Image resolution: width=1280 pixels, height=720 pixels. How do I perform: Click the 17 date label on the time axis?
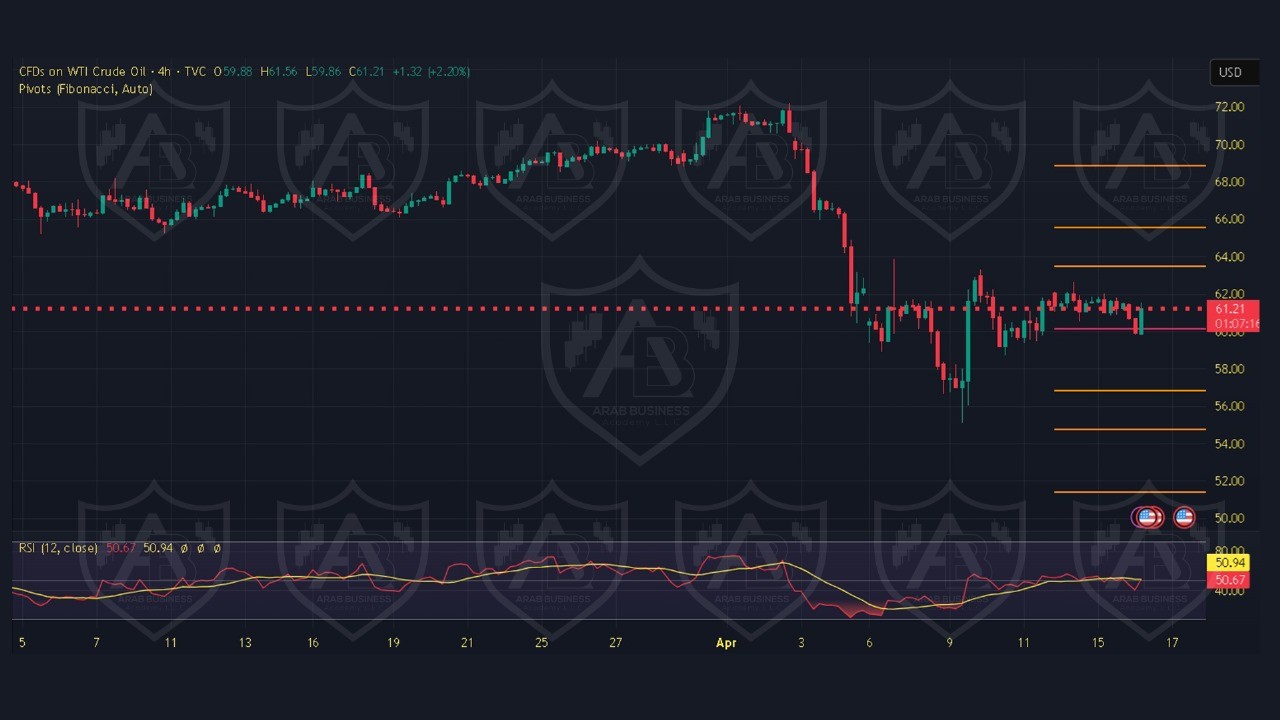pos(1172,643)
